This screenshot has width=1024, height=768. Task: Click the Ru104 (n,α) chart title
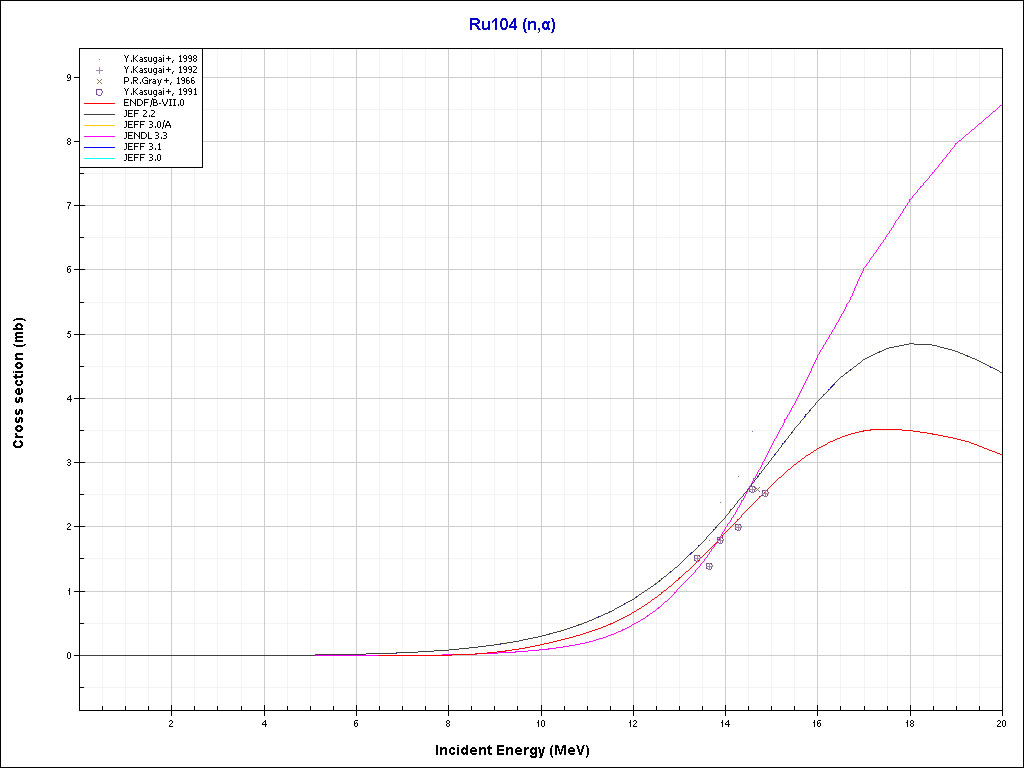(x=511, y=25)
